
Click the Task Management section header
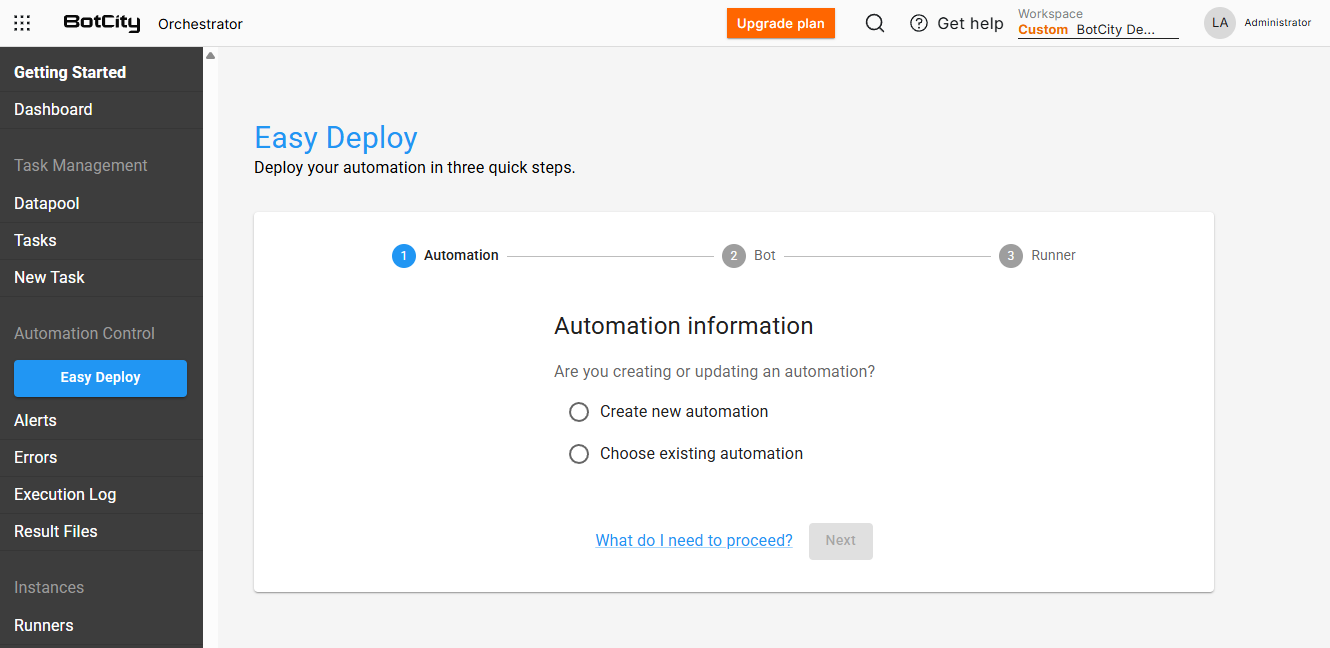click(x=81, y=166)
